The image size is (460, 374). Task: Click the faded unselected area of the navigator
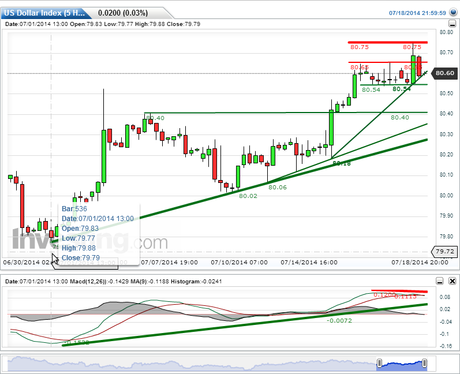[x=192, y=364]
